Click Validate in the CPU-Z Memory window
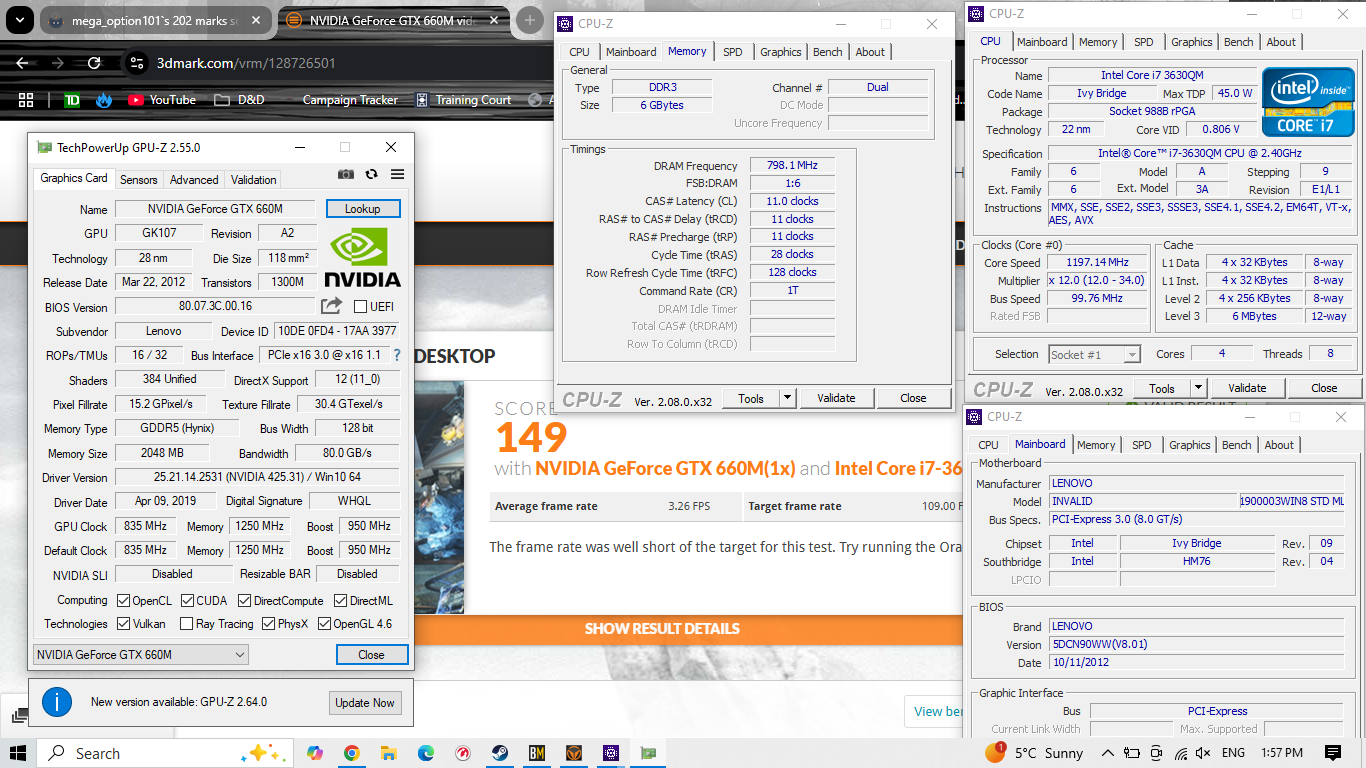This screenshot has height=768, width=1366. coord(836,398)
